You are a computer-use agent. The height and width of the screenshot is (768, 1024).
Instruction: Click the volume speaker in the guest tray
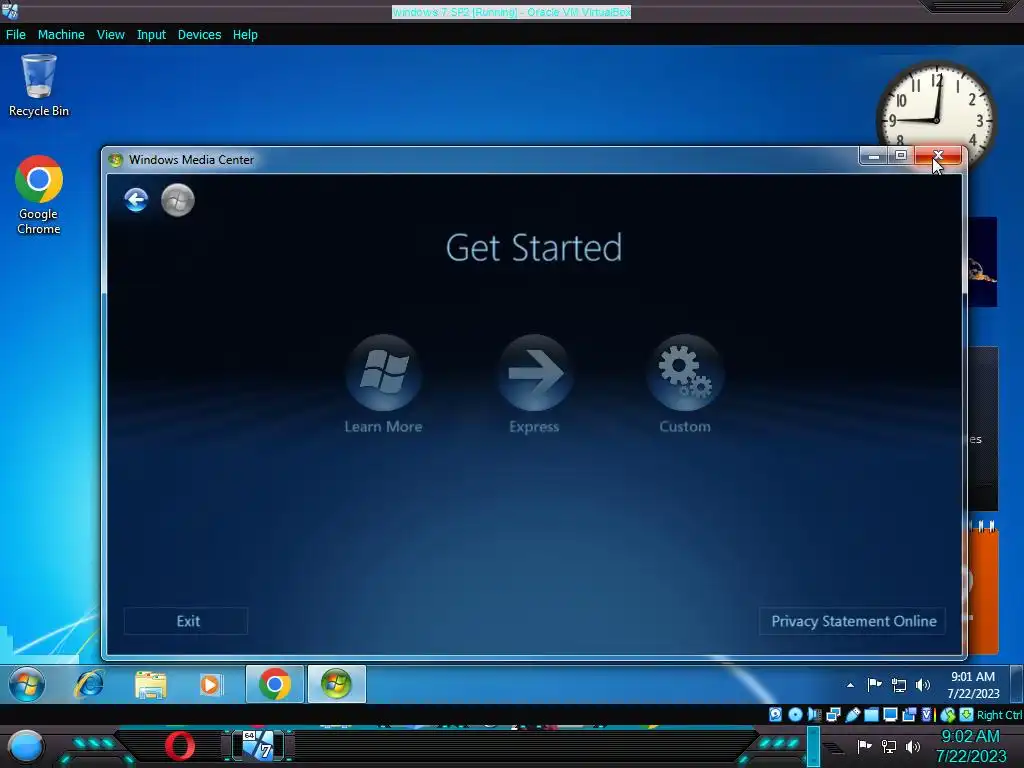(922, 685)
